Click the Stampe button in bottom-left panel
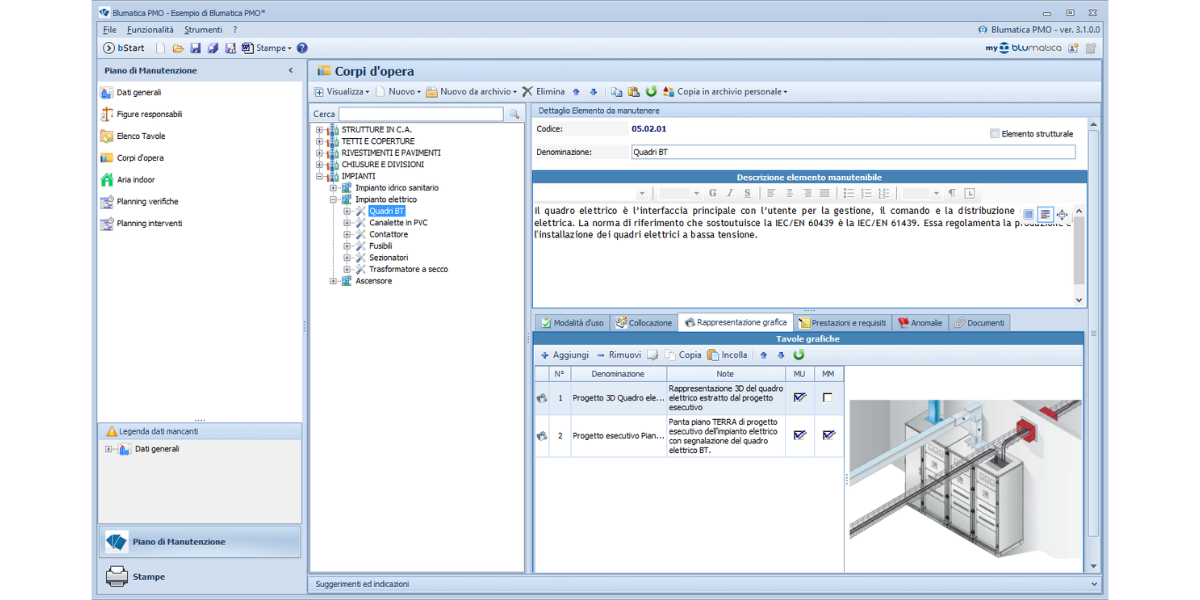 148,577
